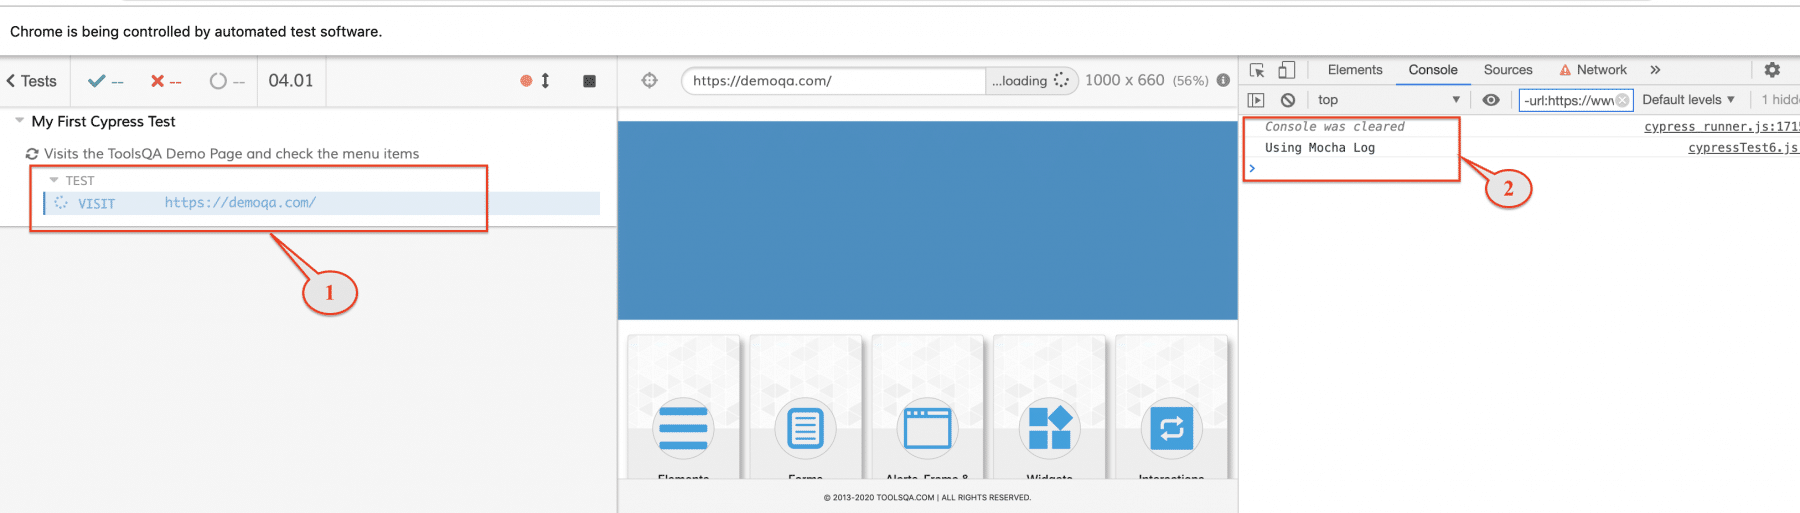Click the Using Mocha Log message
This screenshot has width=1800, height=513.
[x=1320, y=148]
